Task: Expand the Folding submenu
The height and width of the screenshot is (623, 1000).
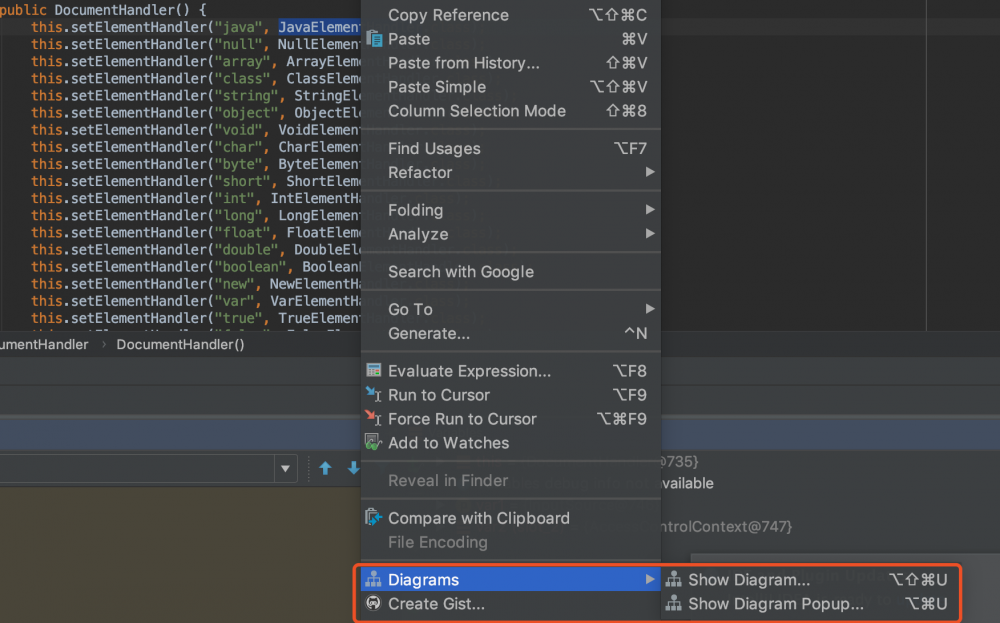Action: point(415,210)
